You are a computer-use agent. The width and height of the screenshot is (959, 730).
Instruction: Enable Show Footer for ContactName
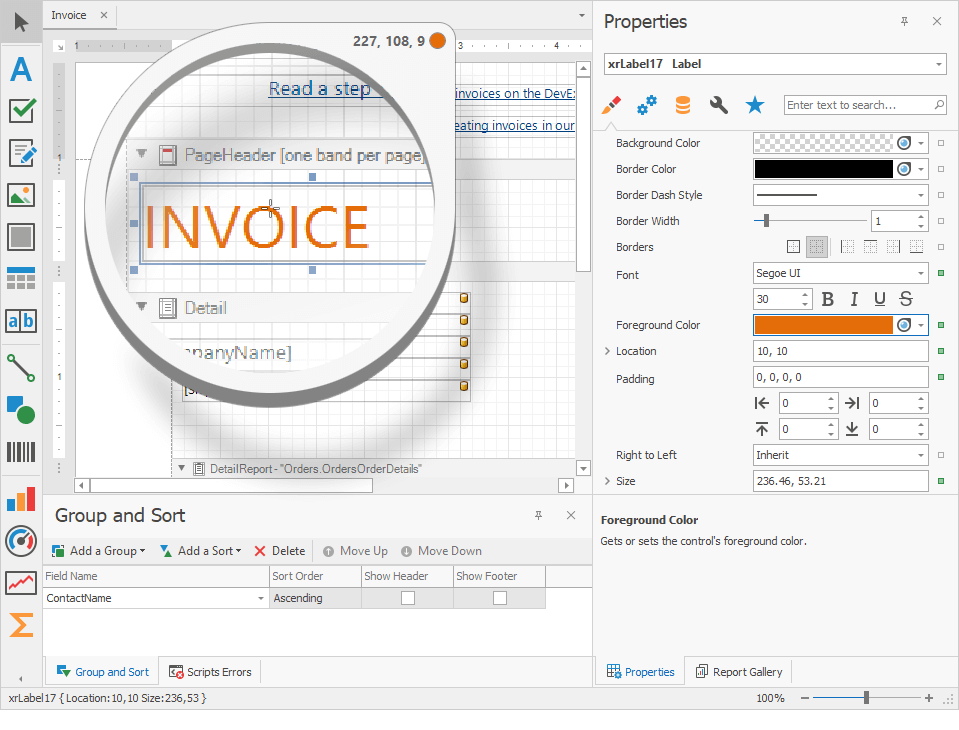coord(499,598)
